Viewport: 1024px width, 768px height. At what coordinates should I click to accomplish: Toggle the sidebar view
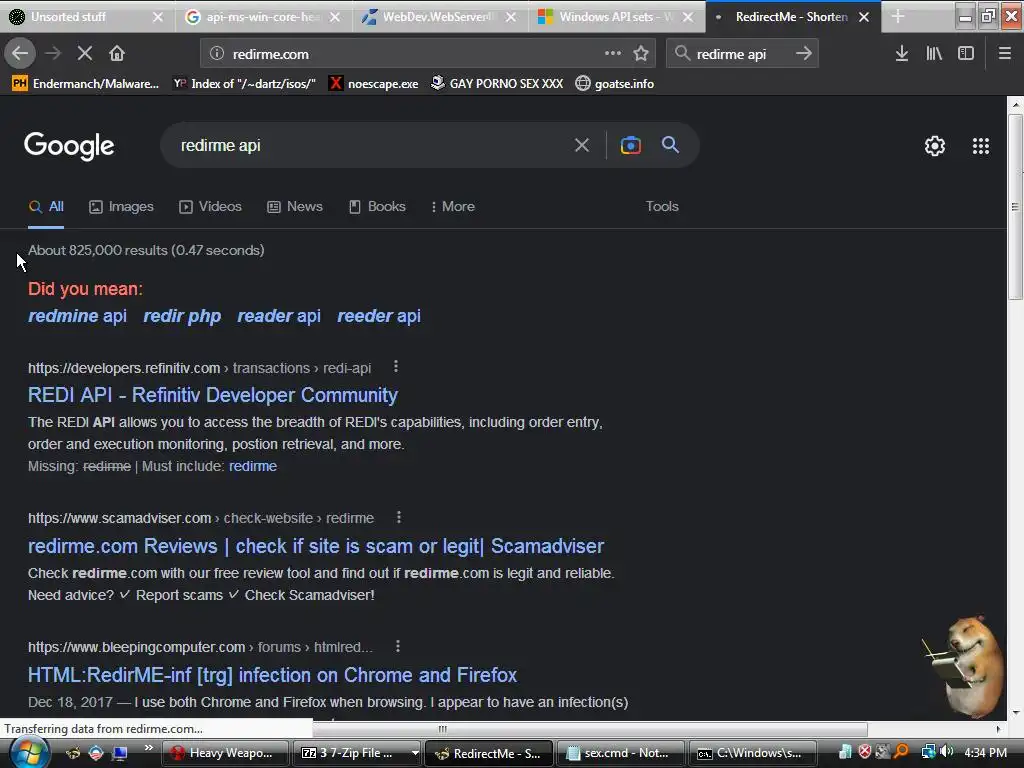pyautogui.click(x=966, y=54)
